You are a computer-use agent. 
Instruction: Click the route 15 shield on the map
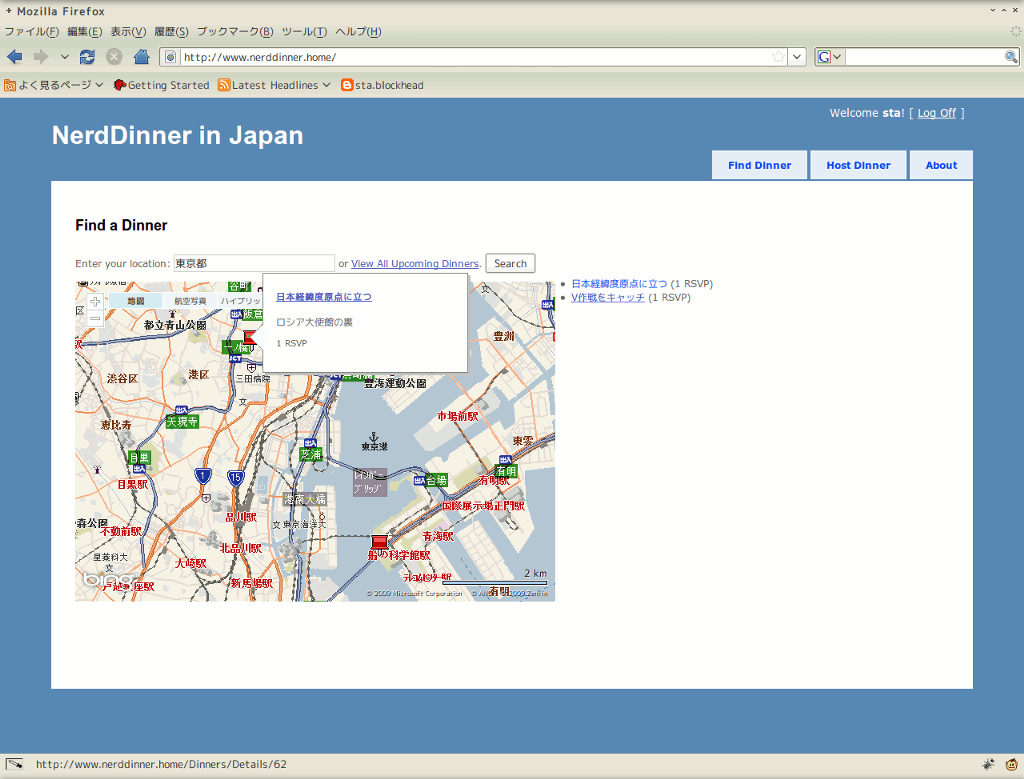pos(236,478)
